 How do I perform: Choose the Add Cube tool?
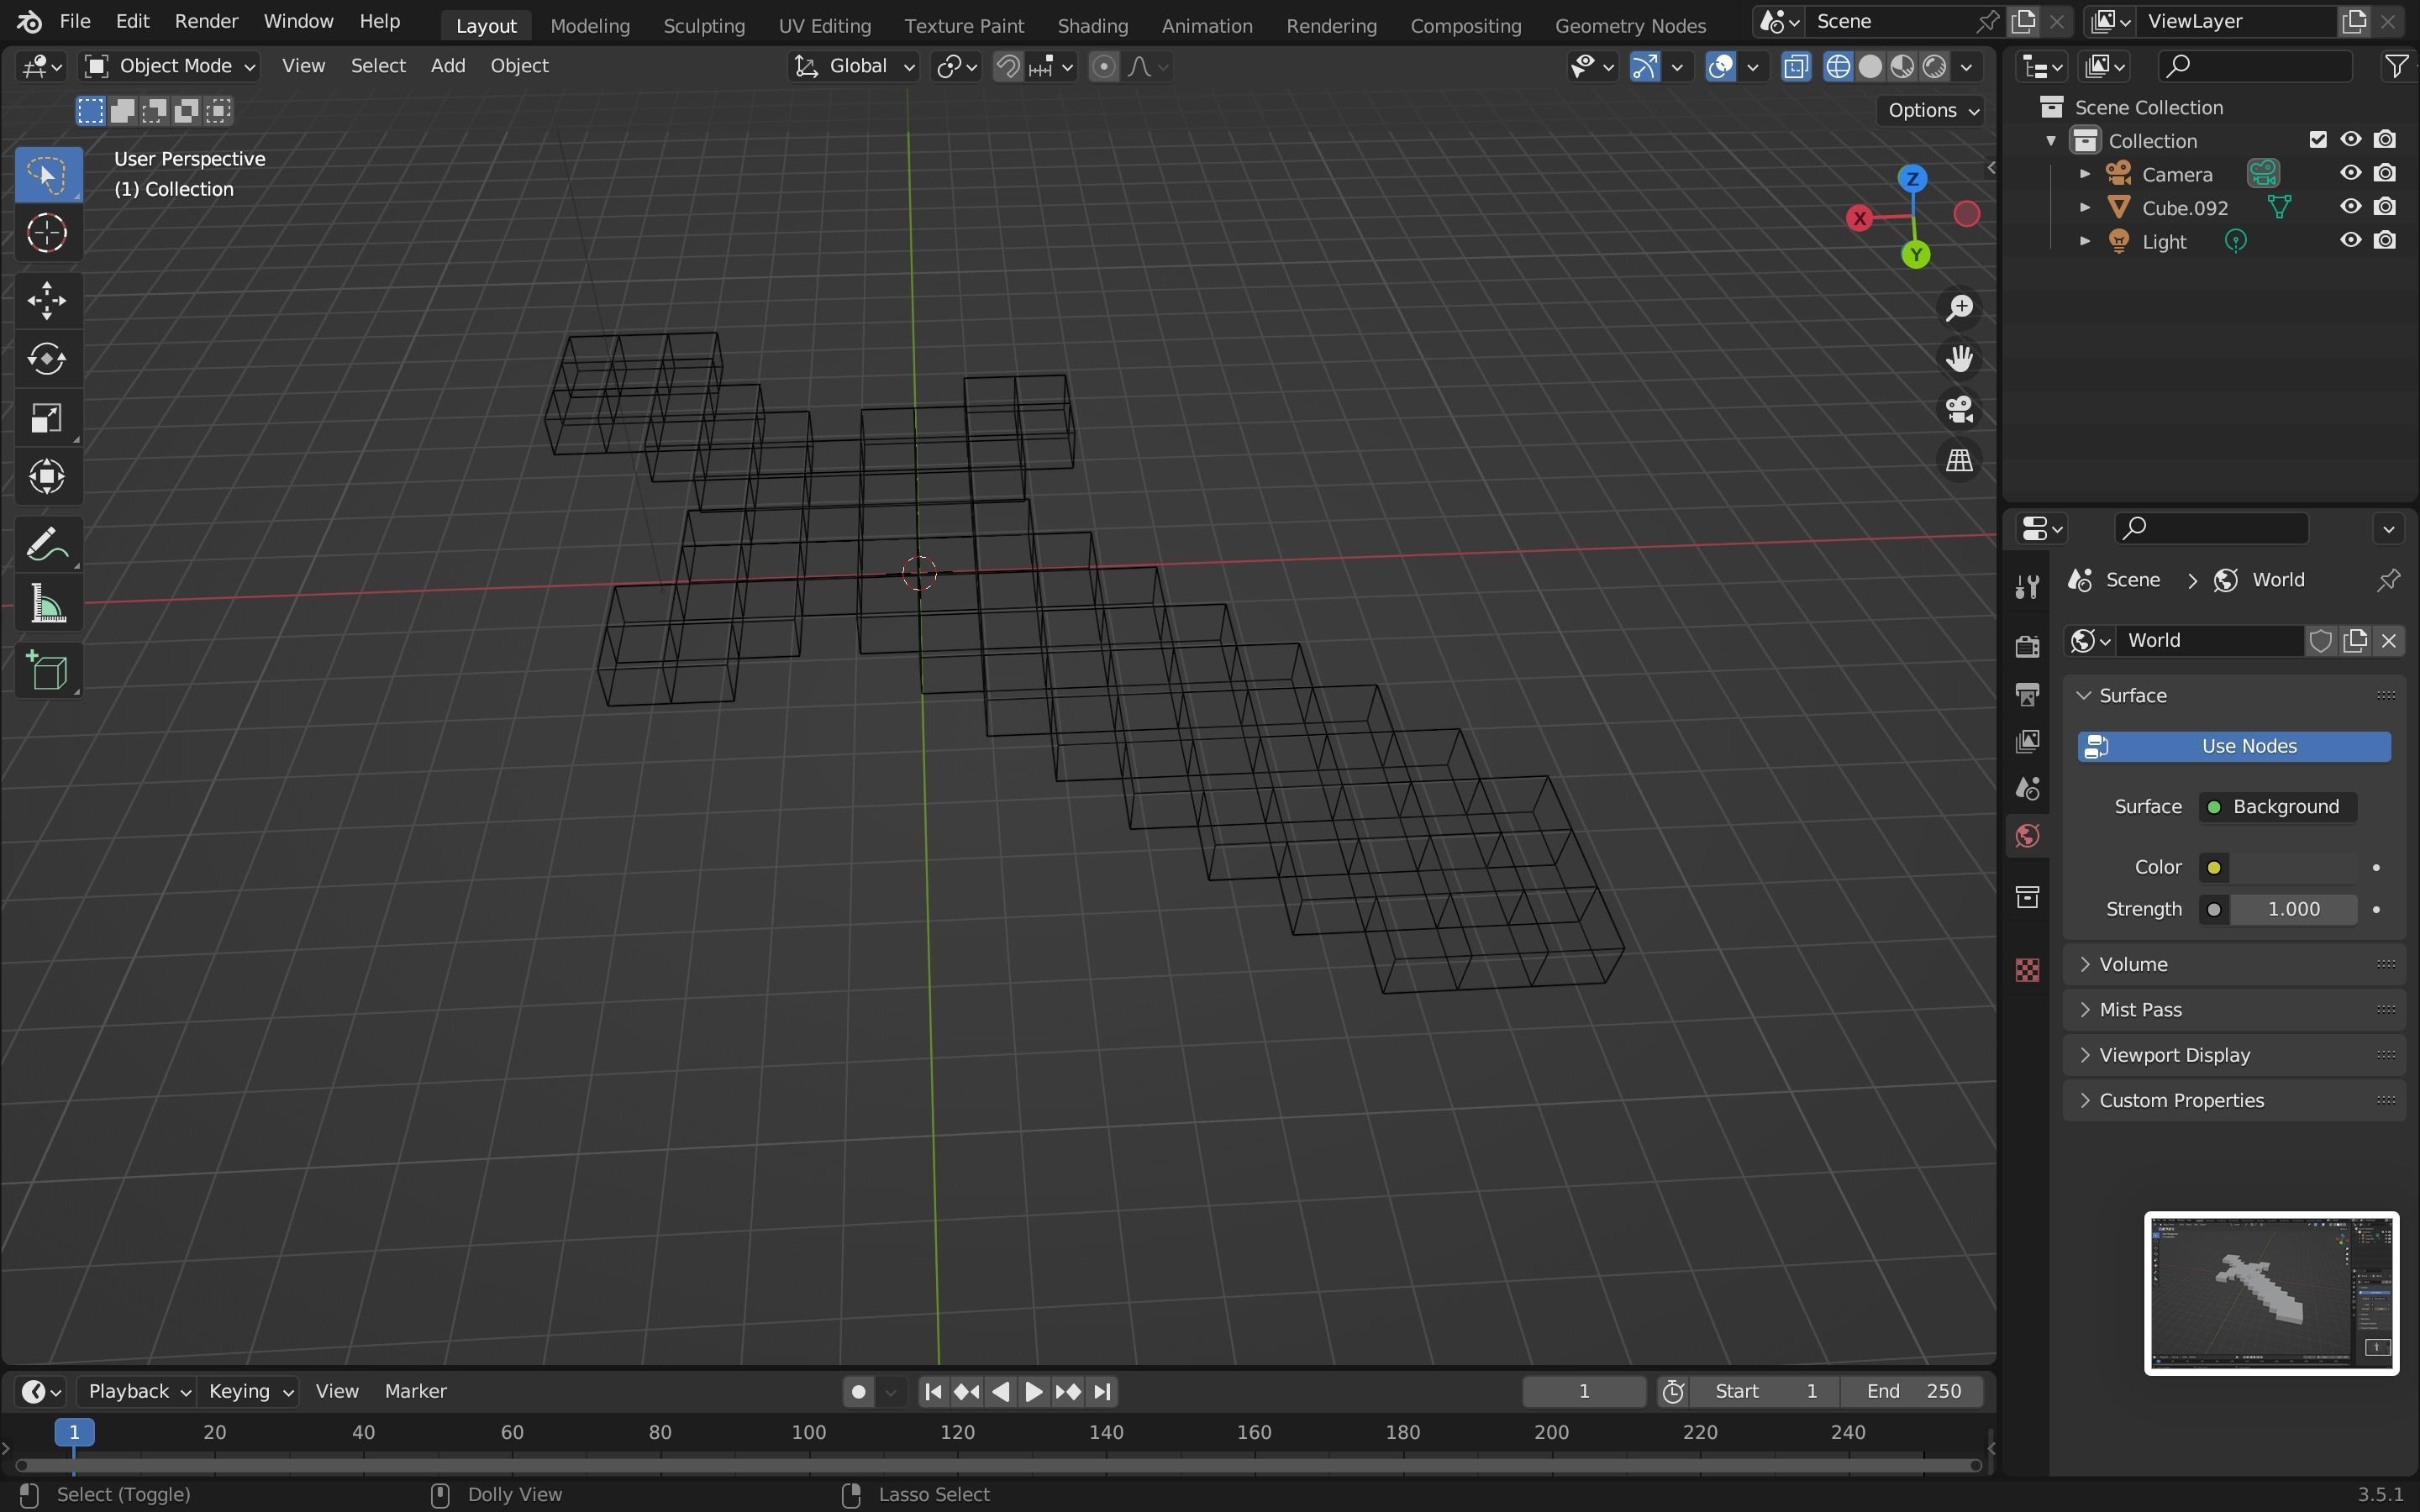pyautogui.click(x=46, y=671)
